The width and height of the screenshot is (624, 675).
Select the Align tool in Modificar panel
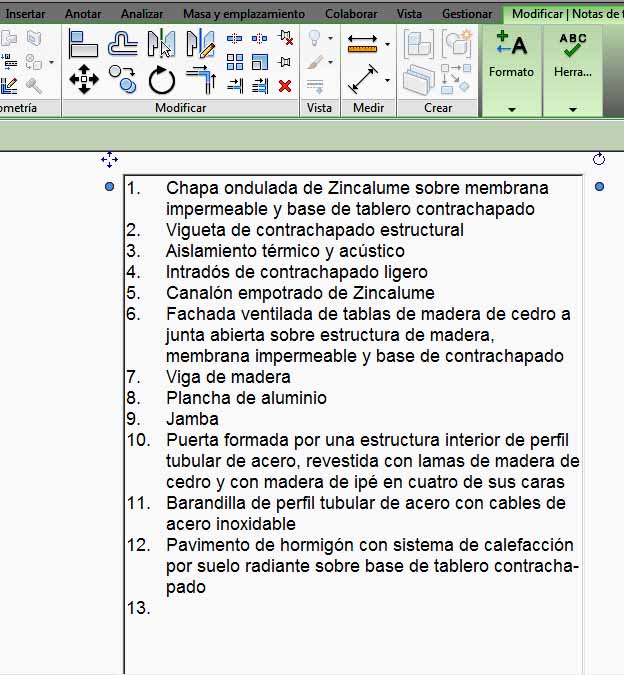[x=83, y=44]
